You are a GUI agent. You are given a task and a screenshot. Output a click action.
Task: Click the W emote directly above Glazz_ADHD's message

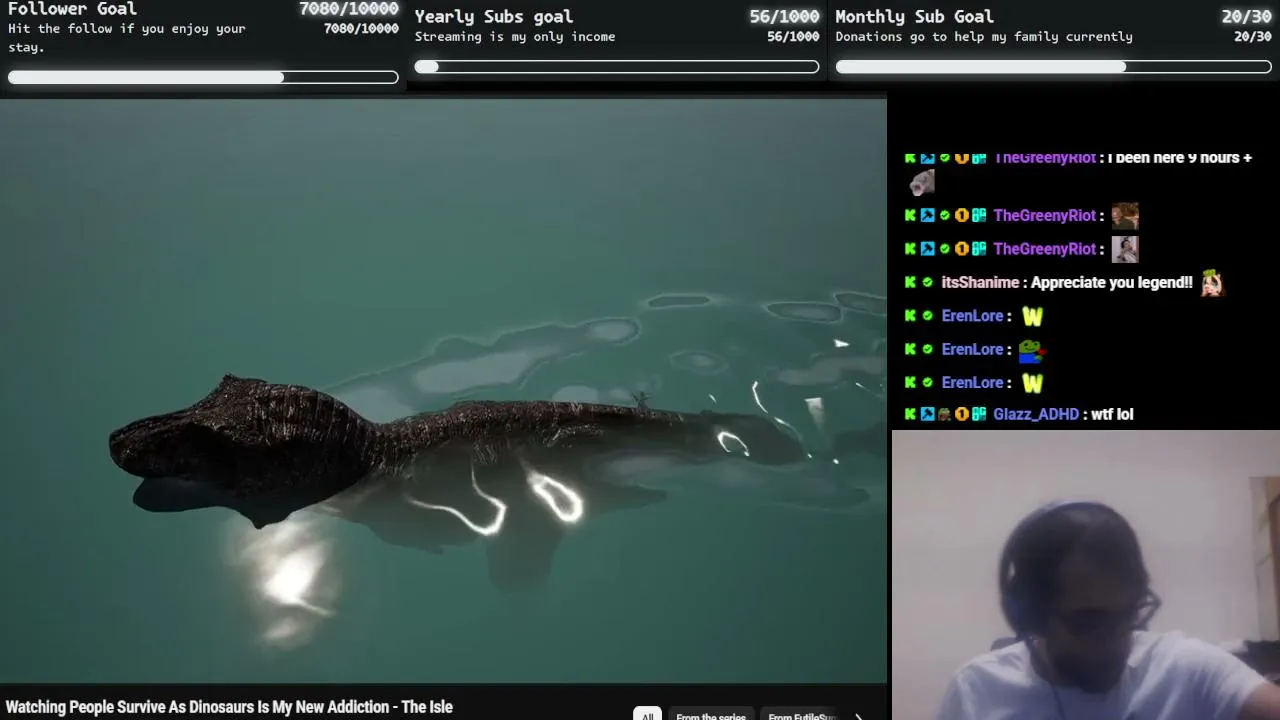(1032, 383)
